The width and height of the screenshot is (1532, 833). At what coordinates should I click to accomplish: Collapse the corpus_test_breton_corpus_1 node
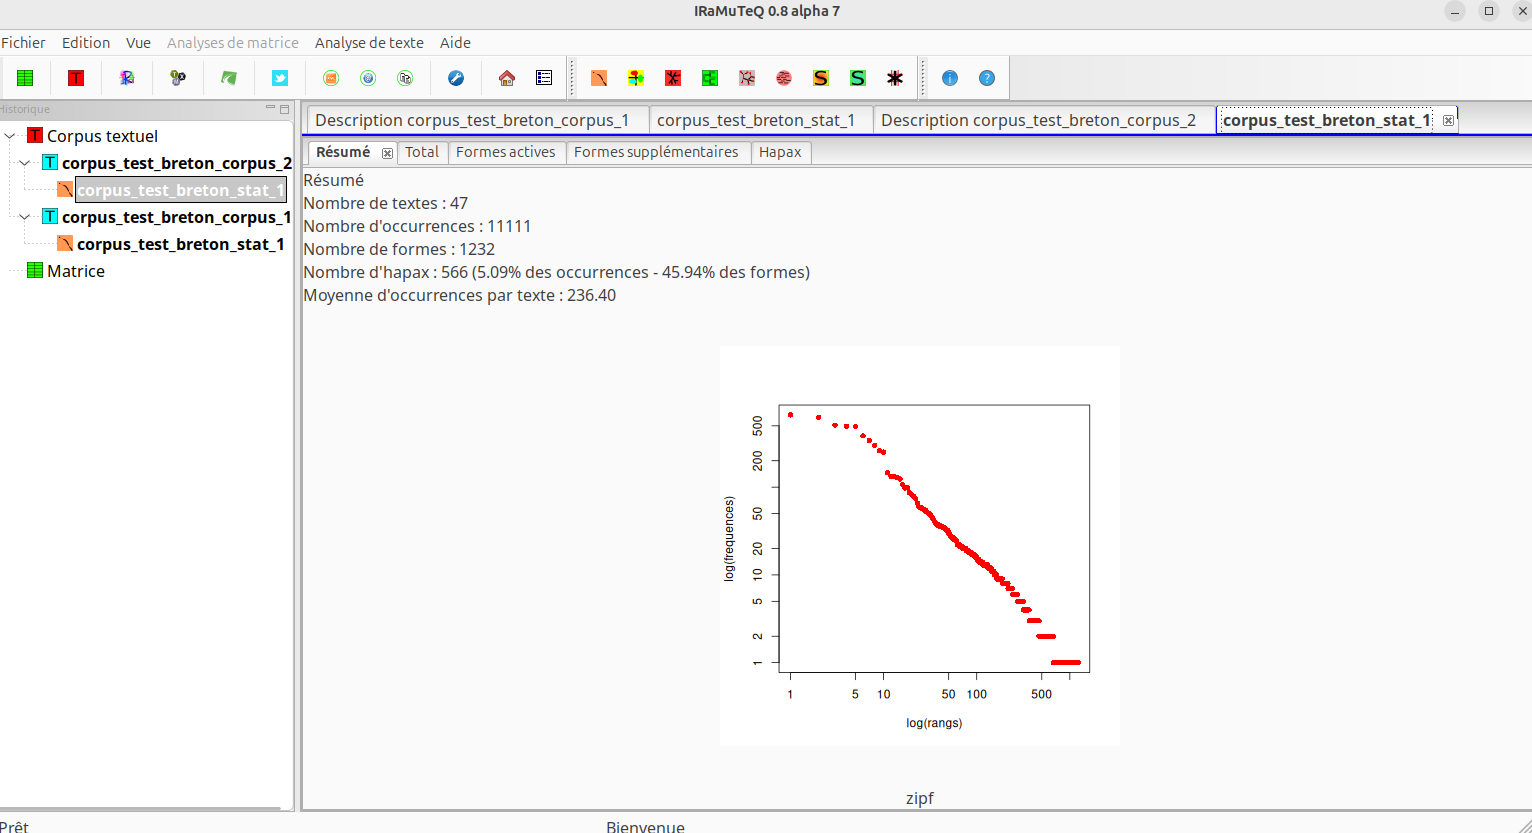click(25, 217)
